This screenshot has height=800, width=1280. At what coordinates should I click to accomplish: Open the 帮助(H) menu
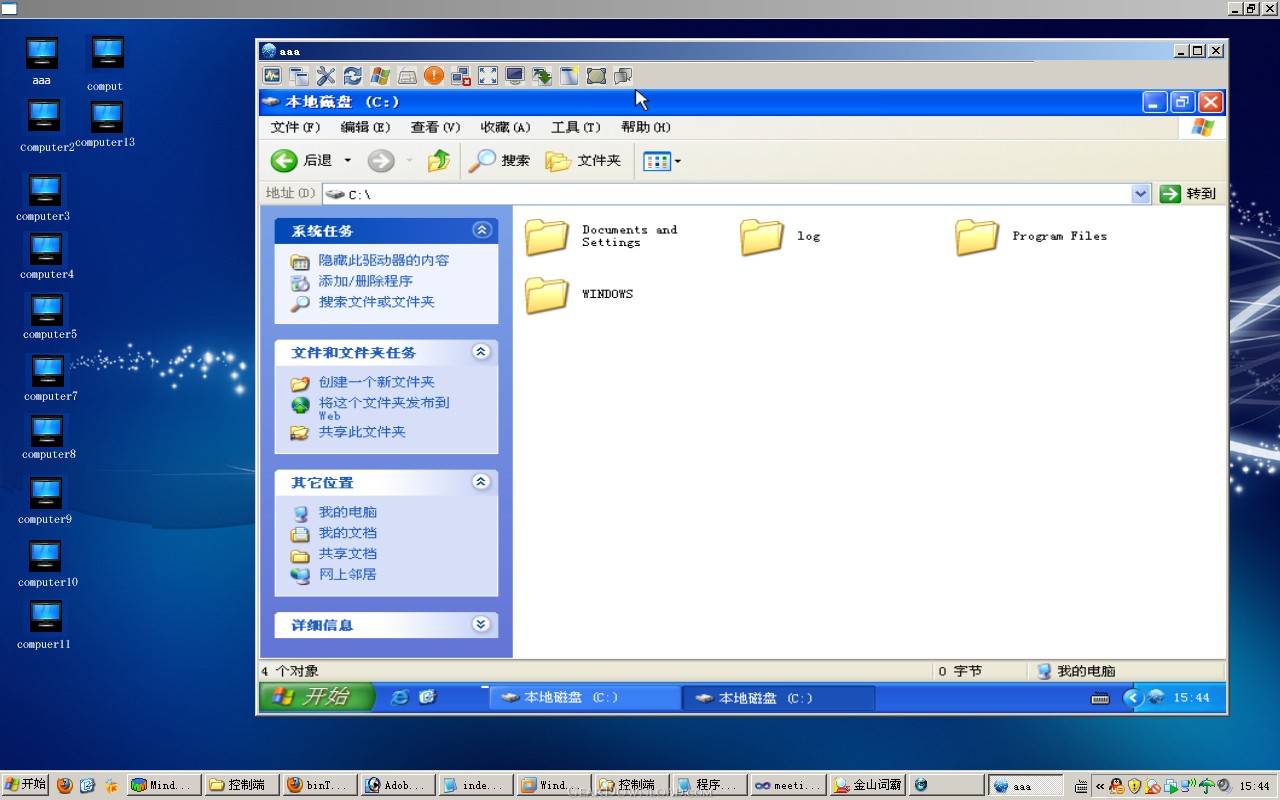pyautogui.click(x=645, y=127)
